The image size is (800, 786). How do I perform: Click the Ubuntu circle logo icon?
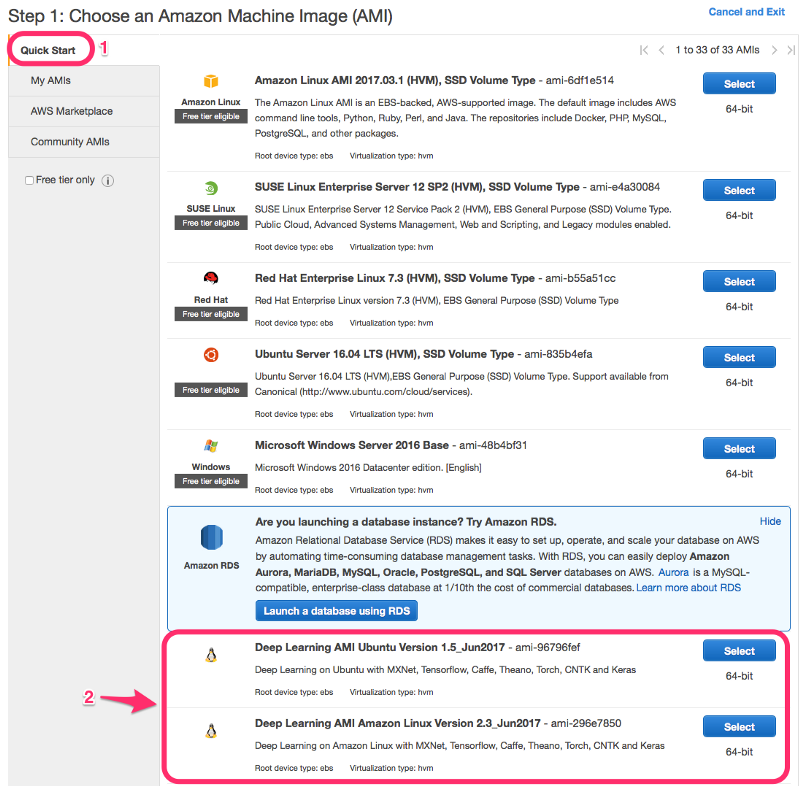point(211,354)
